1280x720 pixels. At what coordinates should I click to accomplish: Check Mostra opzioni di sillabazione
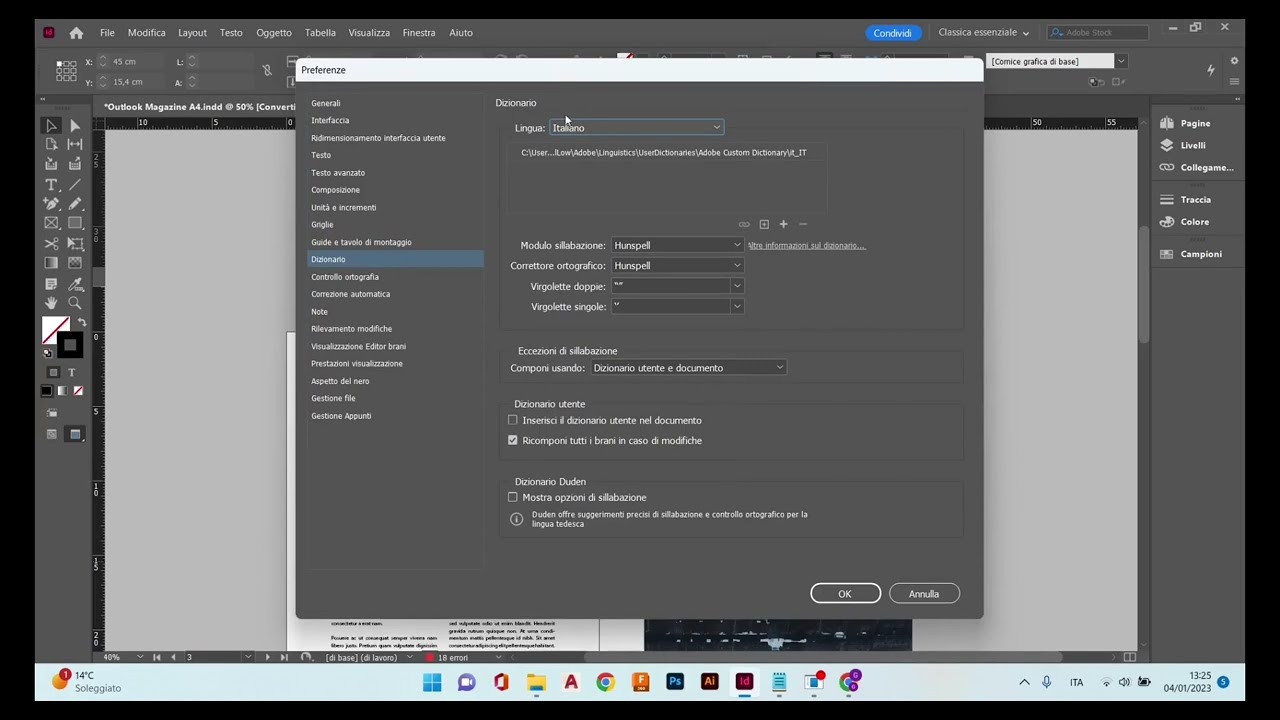pos(513,497)
